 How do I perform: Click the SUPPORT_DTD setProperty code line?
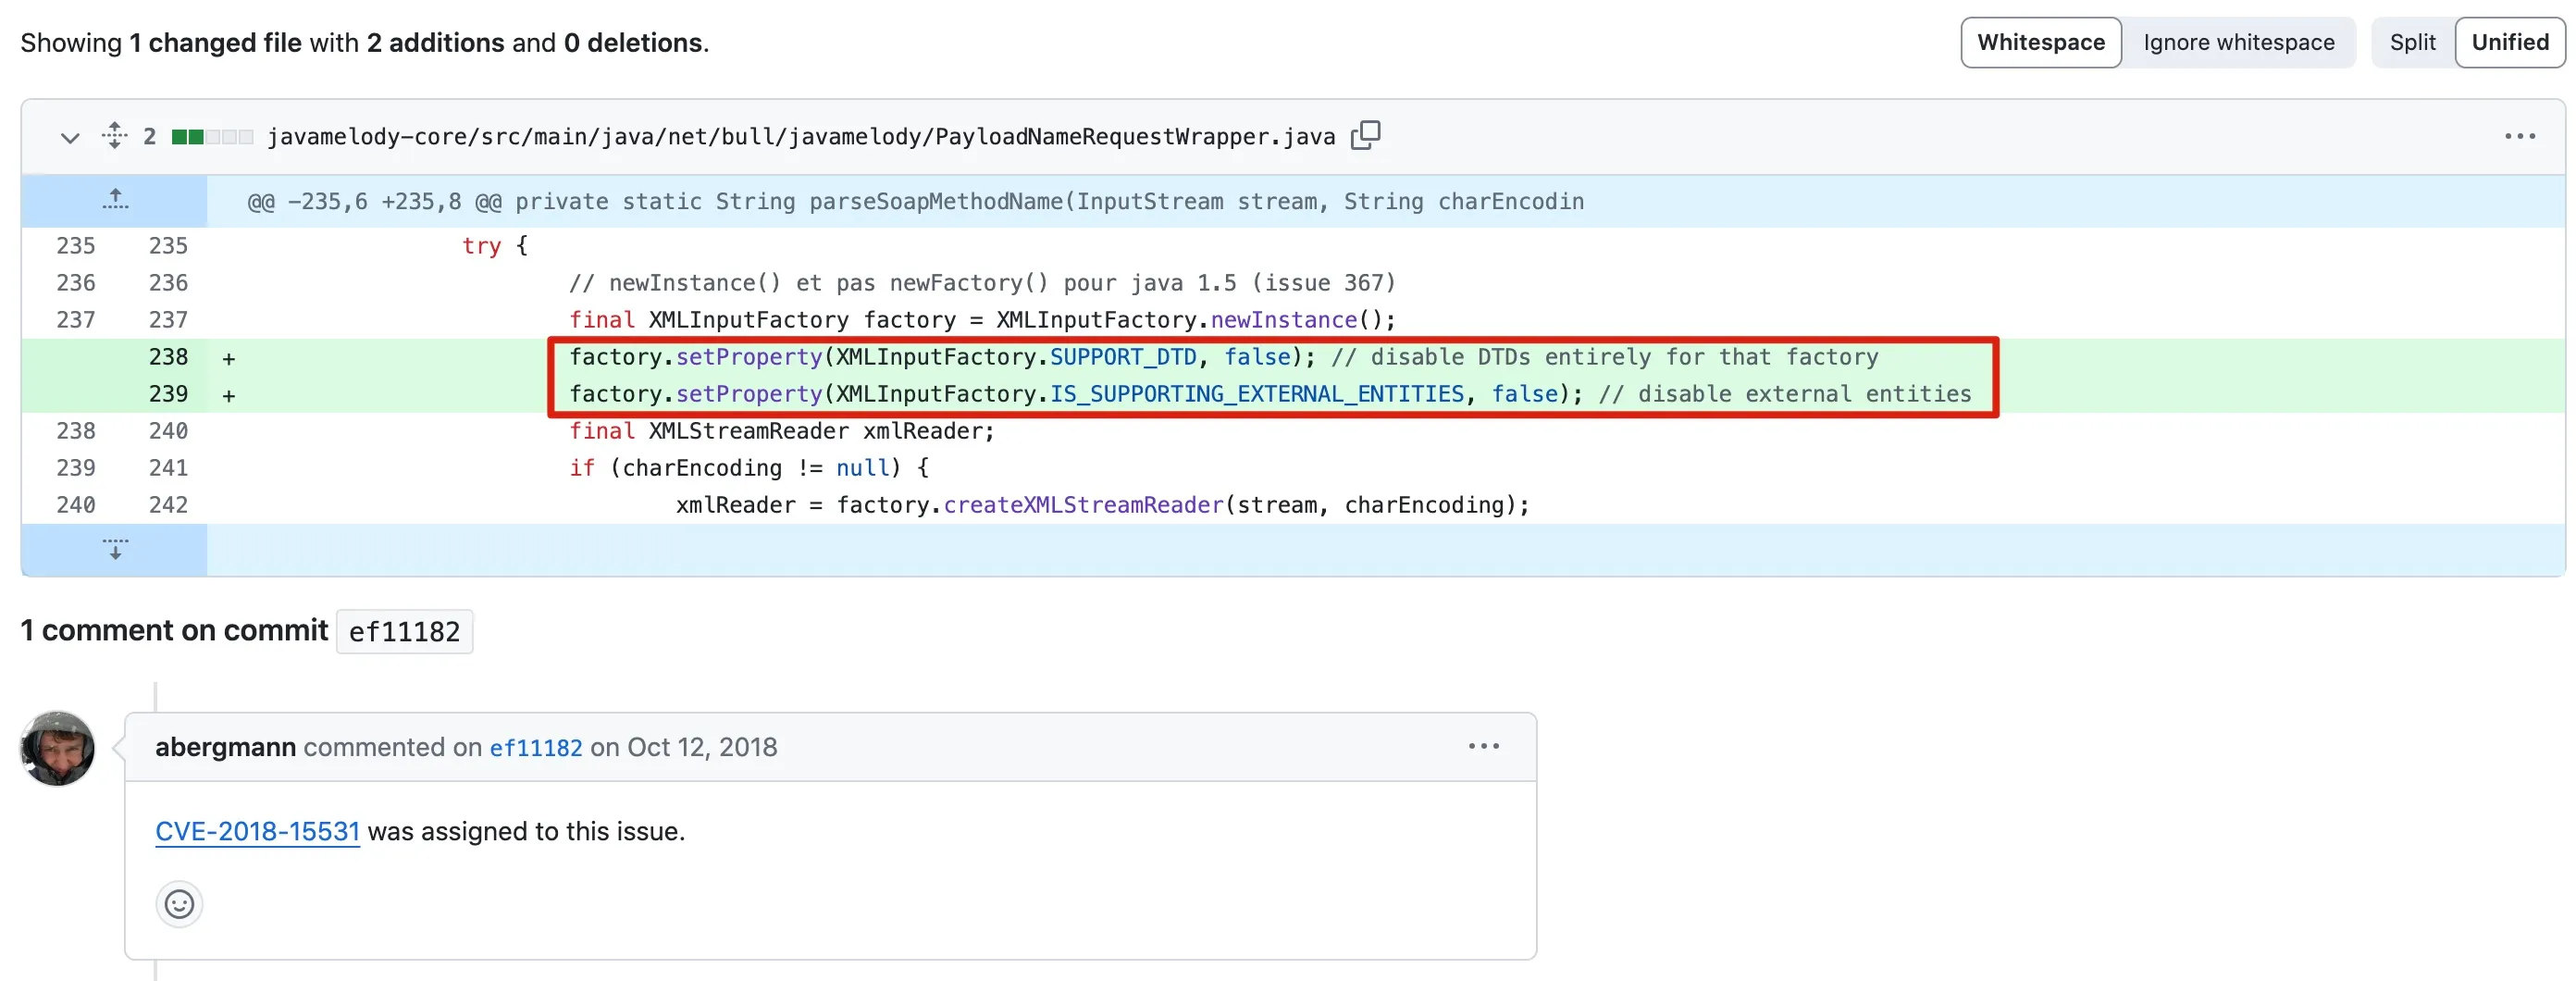(1223, 357)
